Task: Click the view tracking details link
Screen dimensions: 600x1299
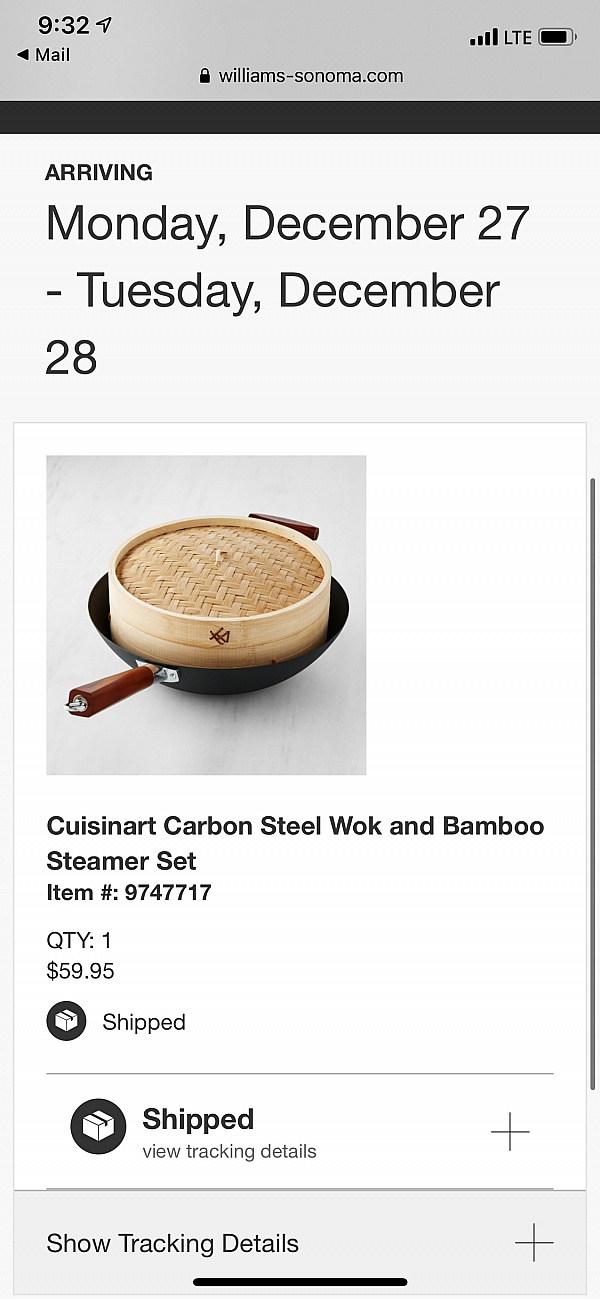Action: point(229,1151)
